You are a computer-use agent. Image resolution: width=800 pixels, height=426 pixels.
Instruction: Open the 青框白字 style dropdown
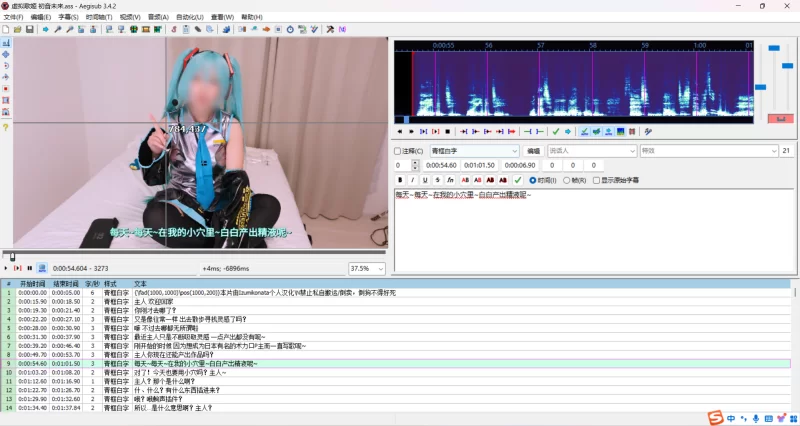click(474, 151)
